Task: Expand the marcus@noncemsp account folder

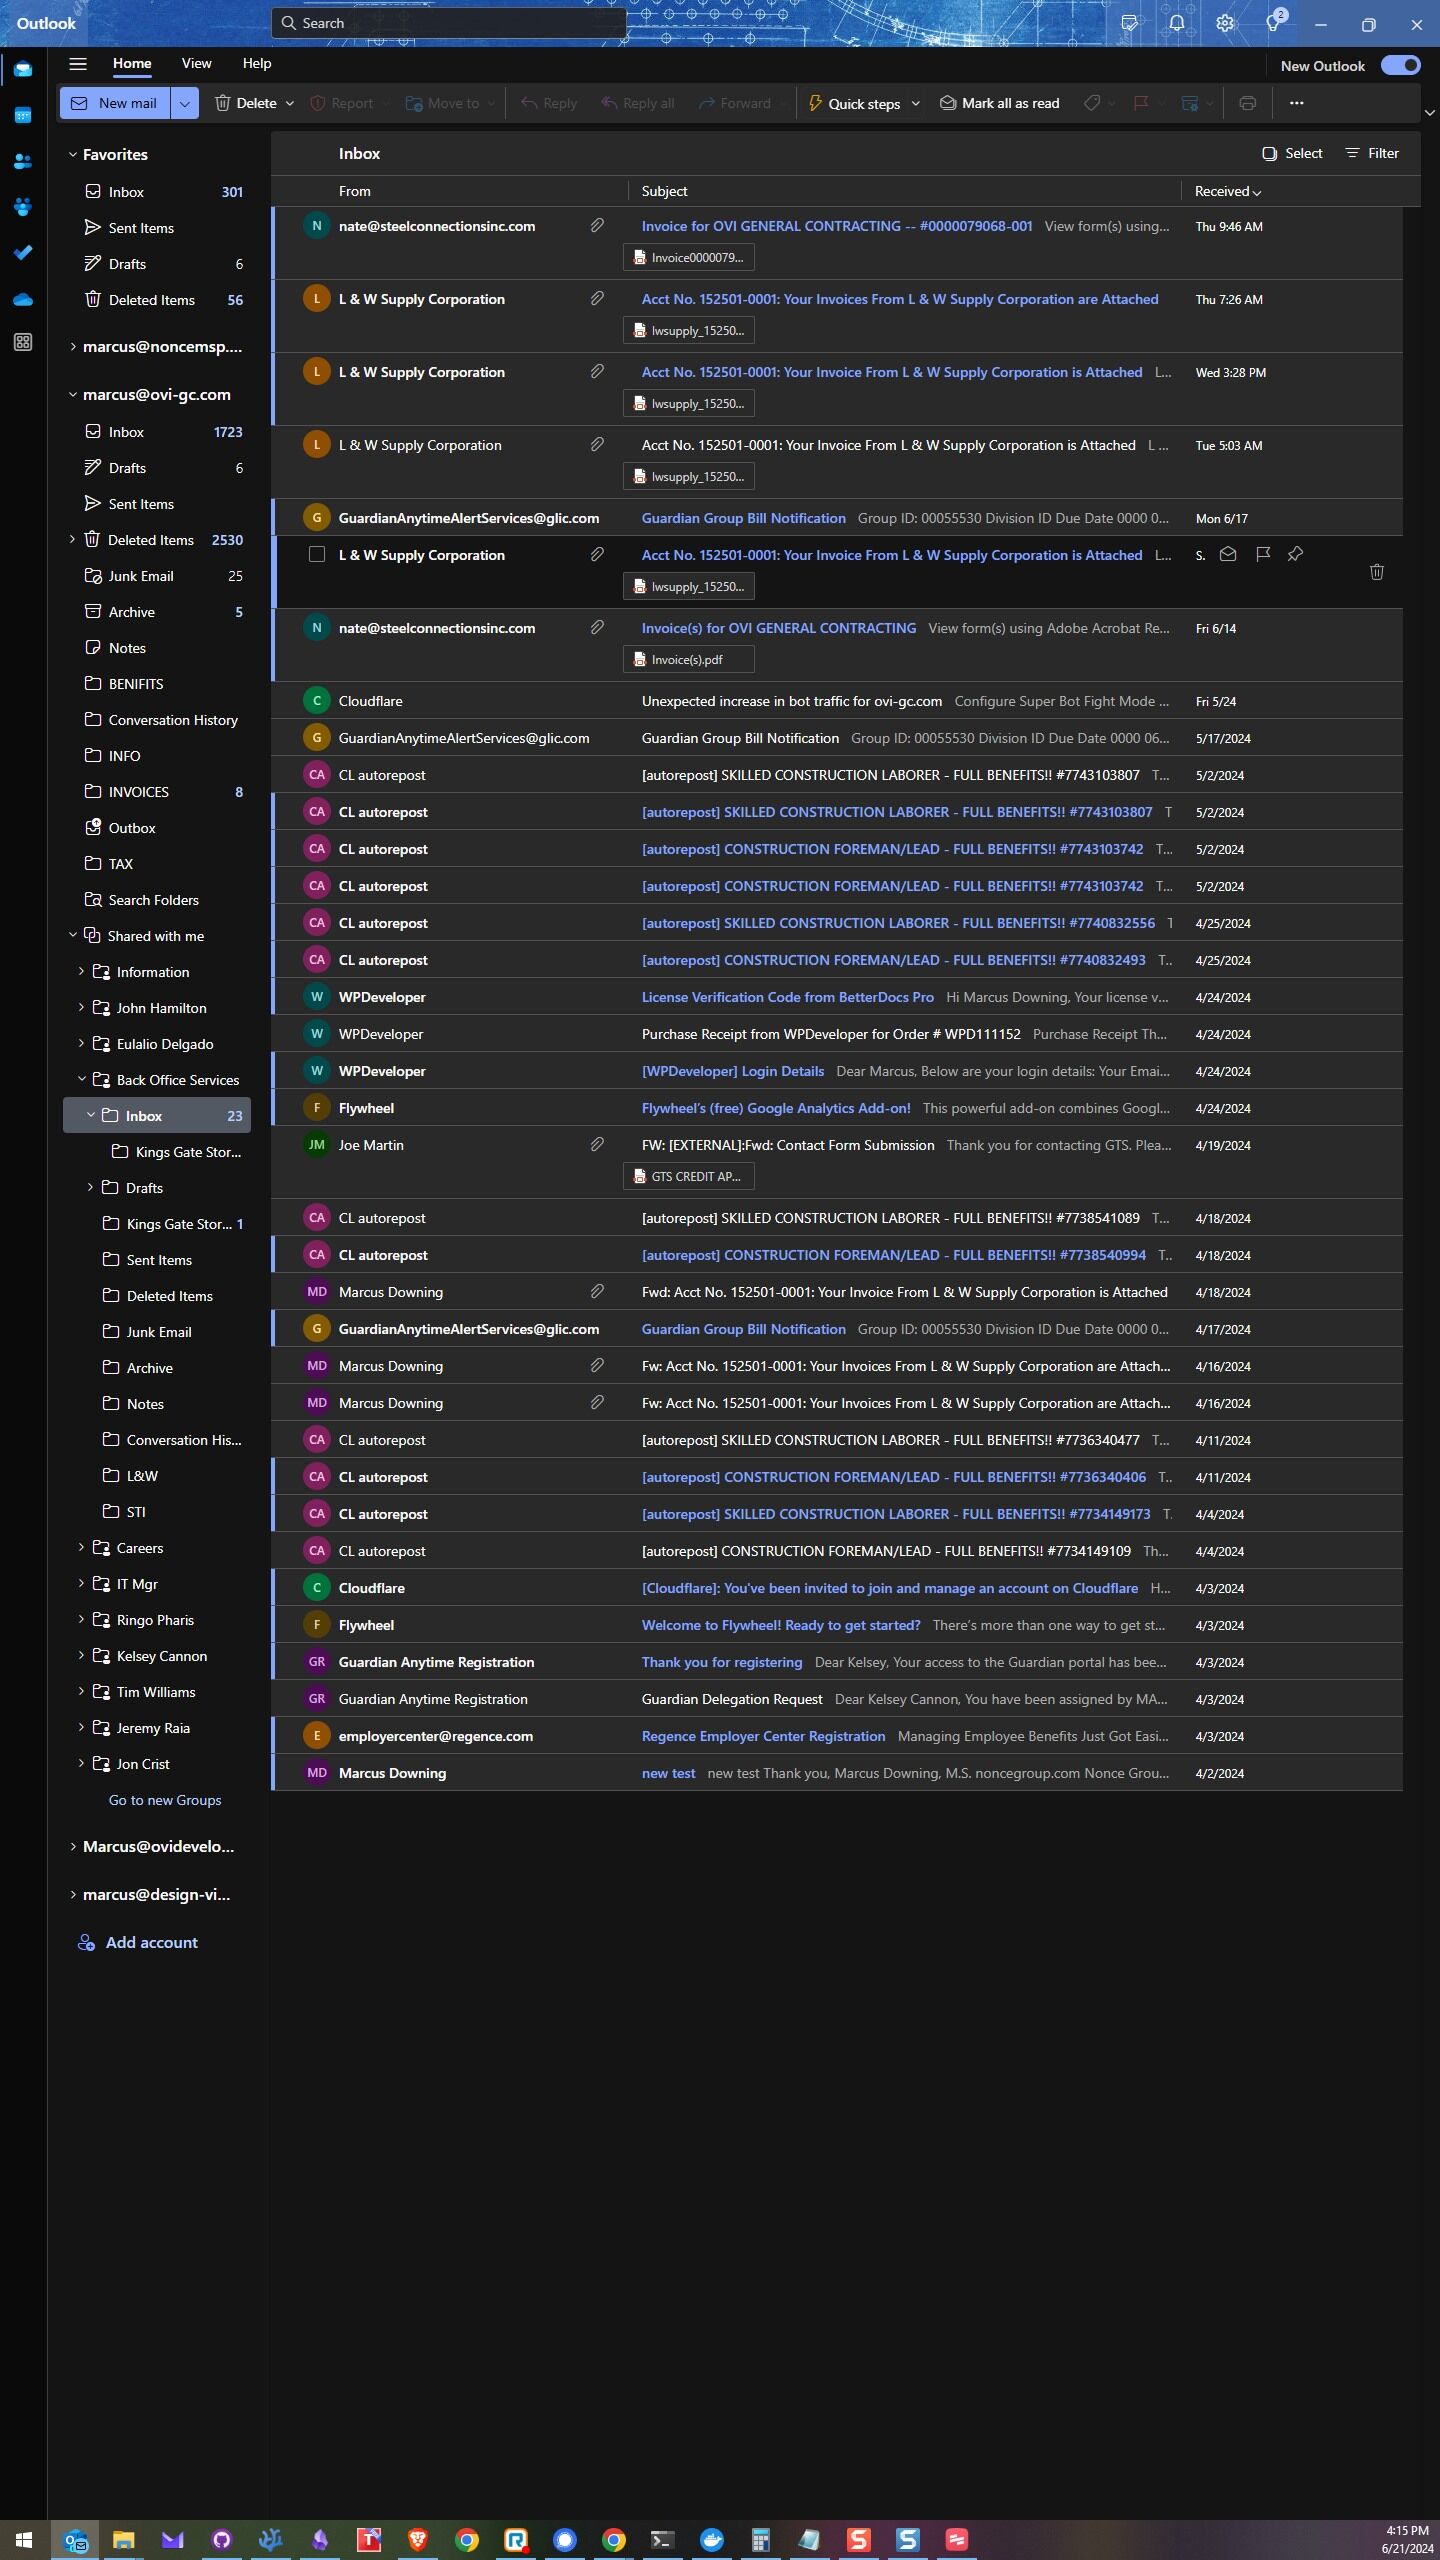Action: pyautogui.click(x=73, y=347)
